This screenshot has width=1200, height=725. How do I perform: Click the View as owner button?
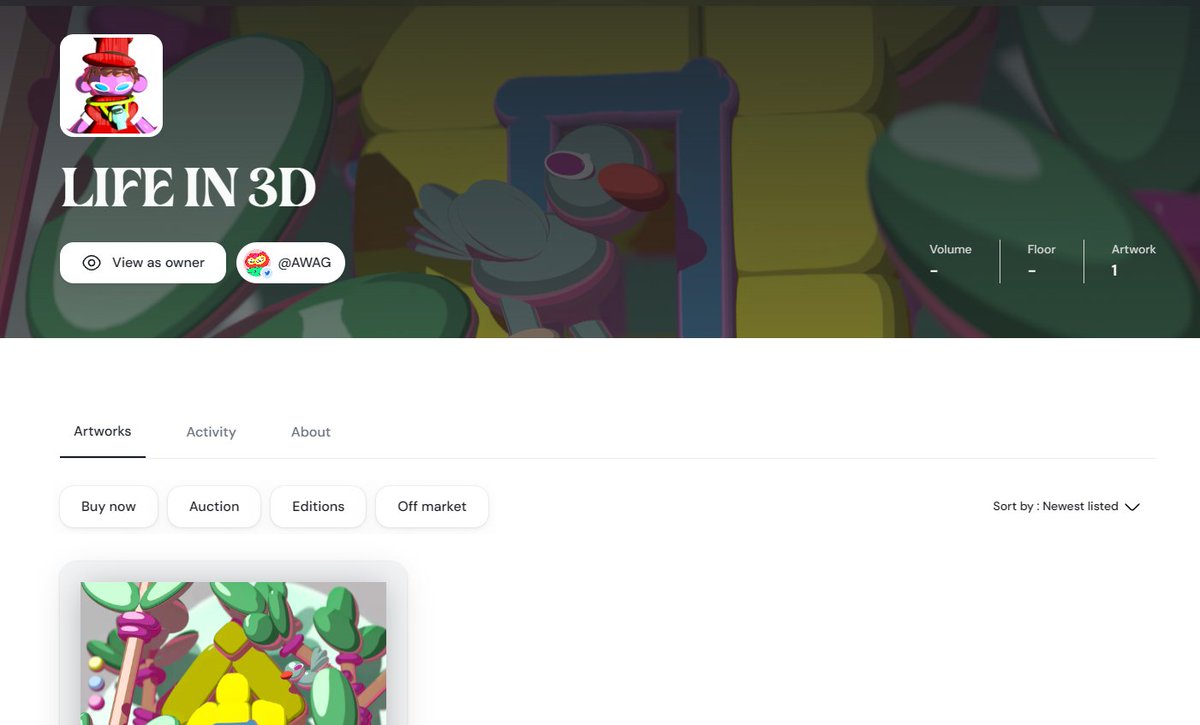pos(143,263)
